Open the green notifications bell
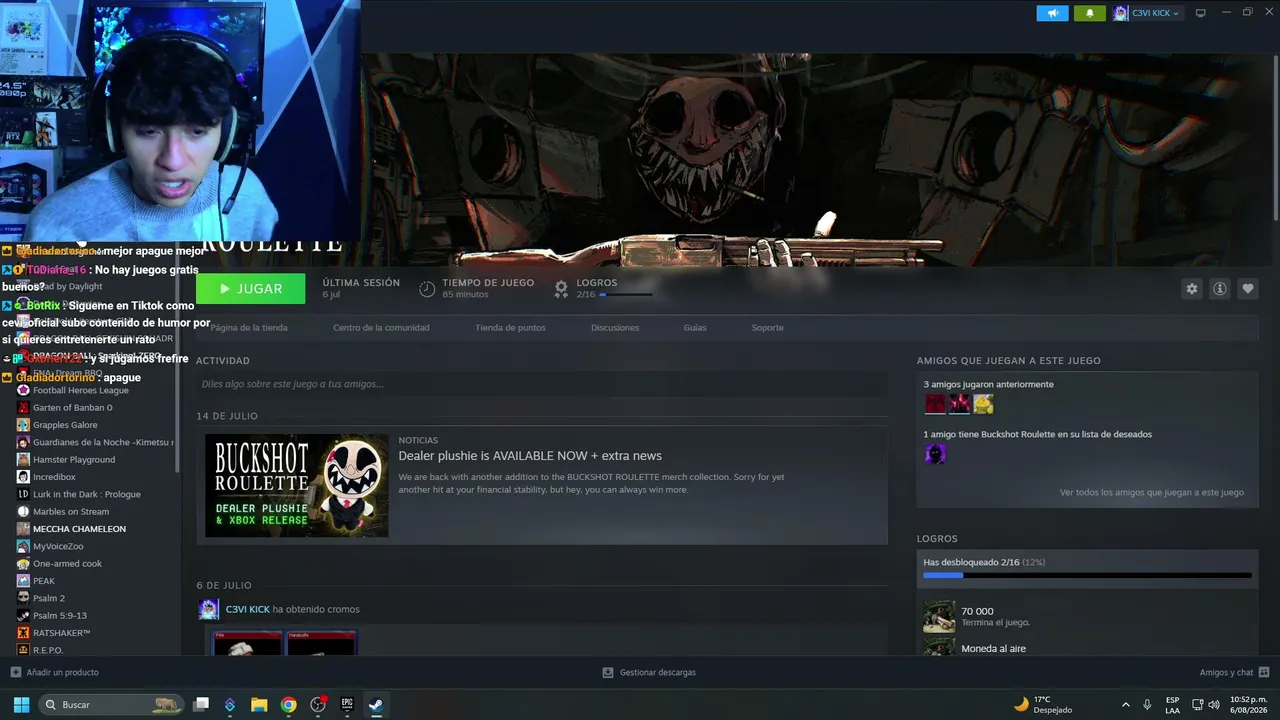Viewport: 1280px width, 720px height. (x=1089, y=13)
